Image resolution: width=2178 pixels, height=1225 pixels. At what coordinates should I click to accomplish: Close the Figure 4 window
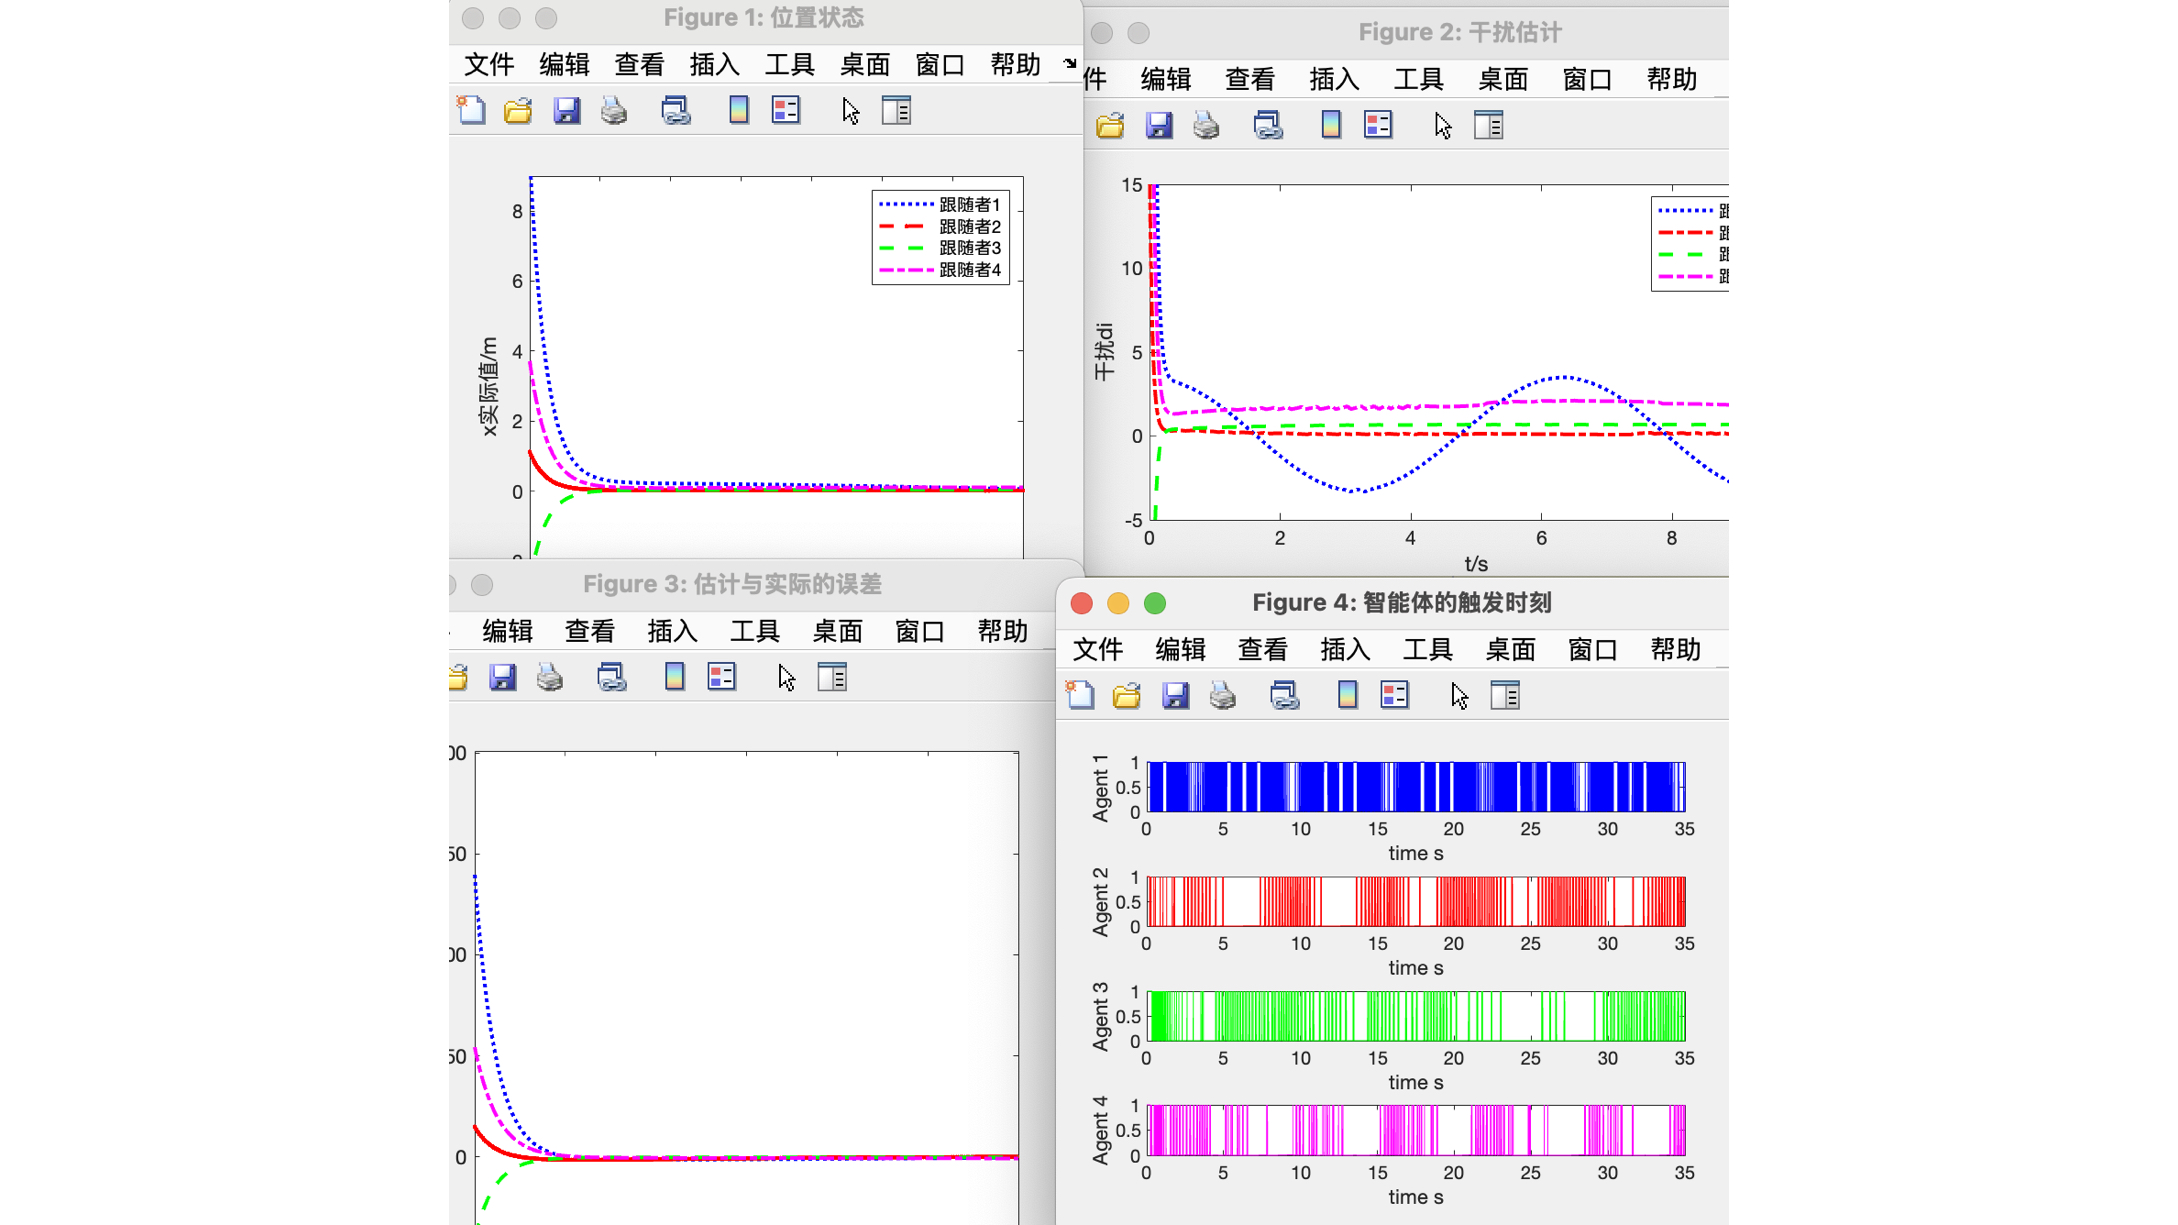[x=1081, y=603]
